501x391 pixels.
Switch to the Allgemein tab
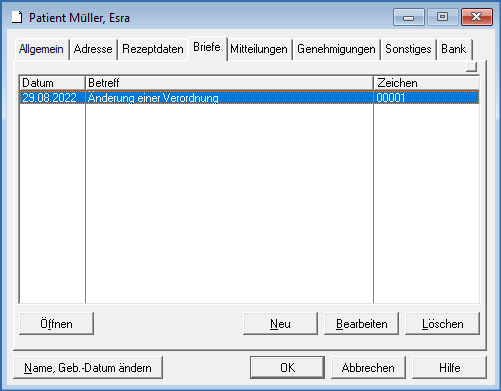coord(41,49)
